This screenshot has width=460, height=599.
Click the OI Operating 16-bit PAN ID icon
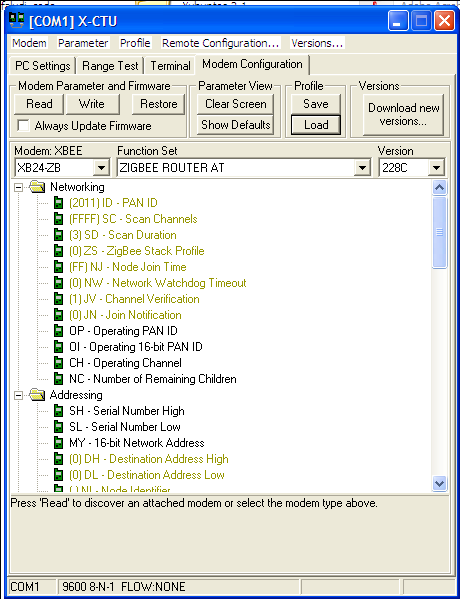click(x=58, y=347)
